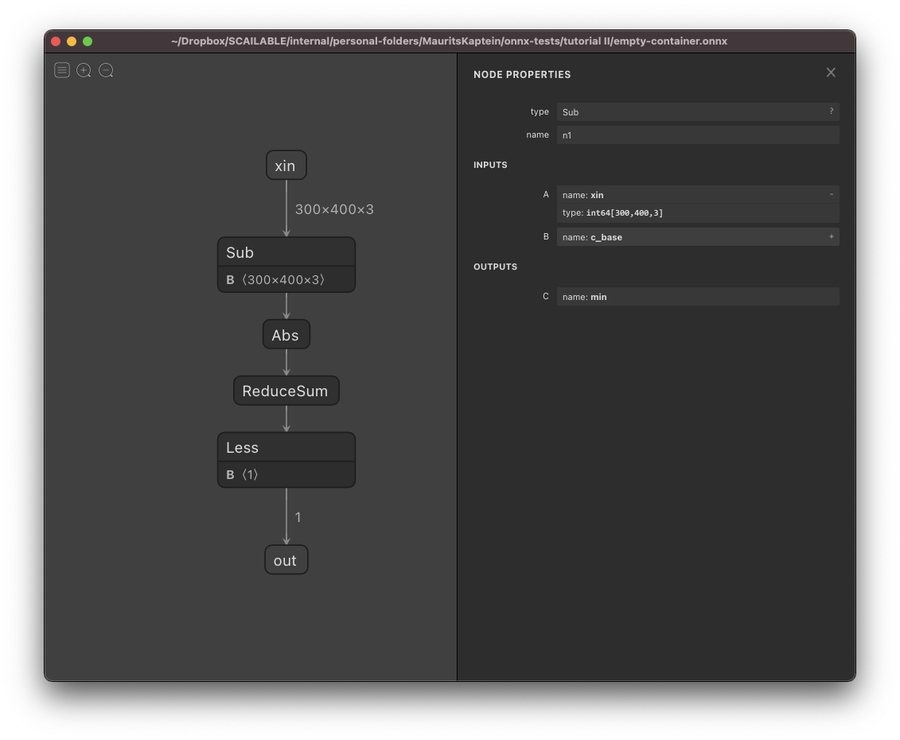Select the Abs node in graph
The height and width of the screenshot is (740, 900).
tap(286, 335)
